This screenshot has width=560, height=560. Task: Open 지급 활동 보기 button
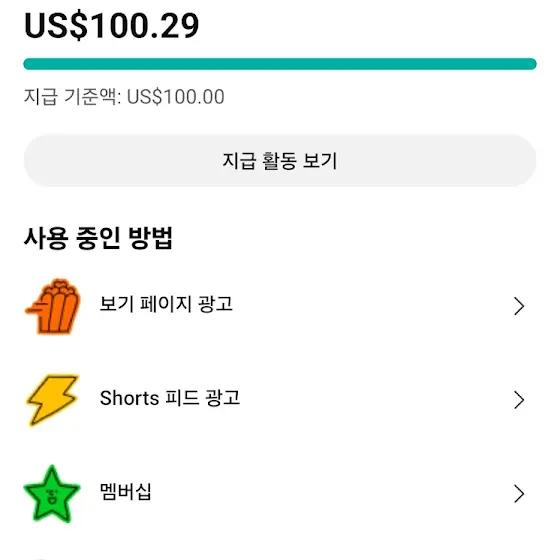[x=280, y=160]
